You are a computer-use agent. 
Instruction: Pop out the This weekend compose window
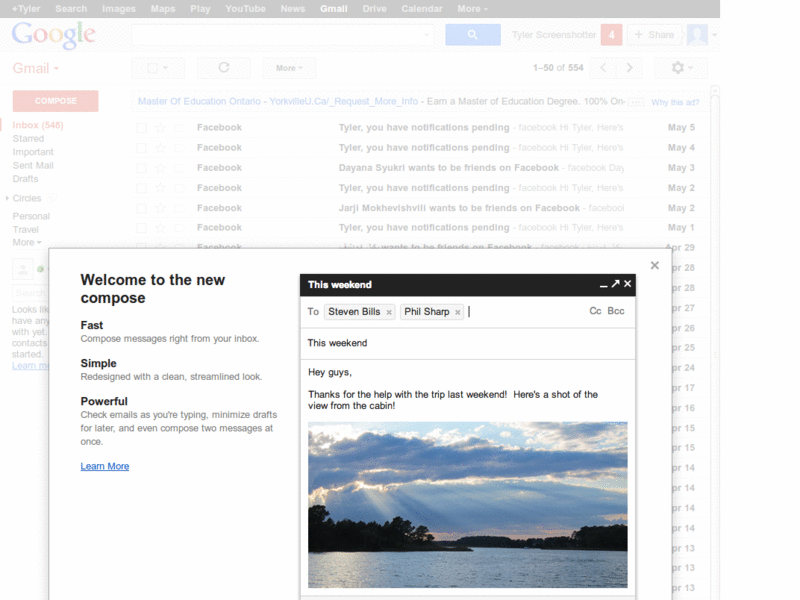click(x=615, y=284)
